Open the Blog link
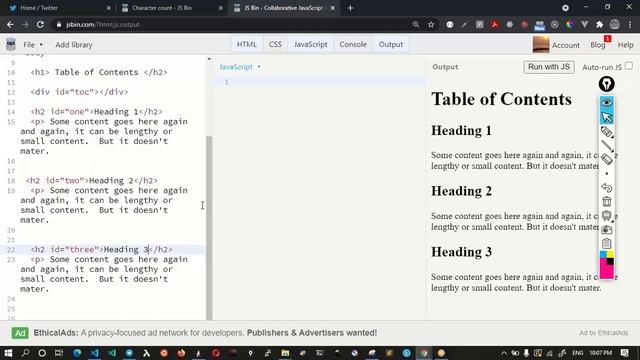Viewport: 640px width, 360px height. 598,45
